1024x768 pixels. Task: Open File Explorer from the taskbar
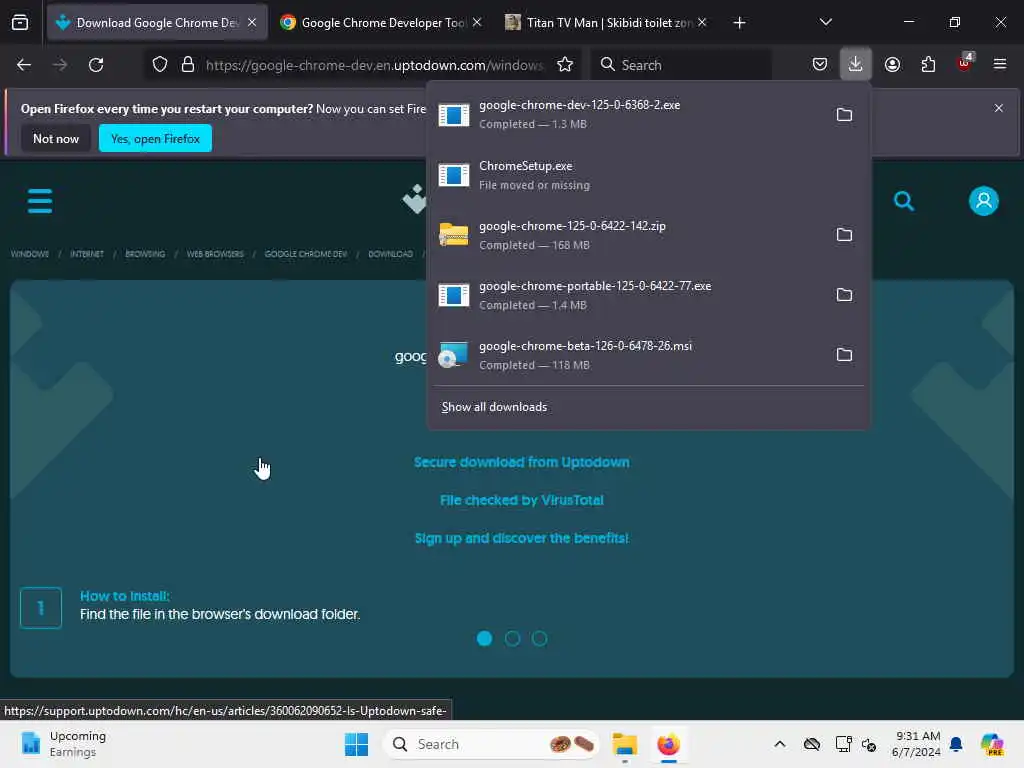[x=624, y=744]
